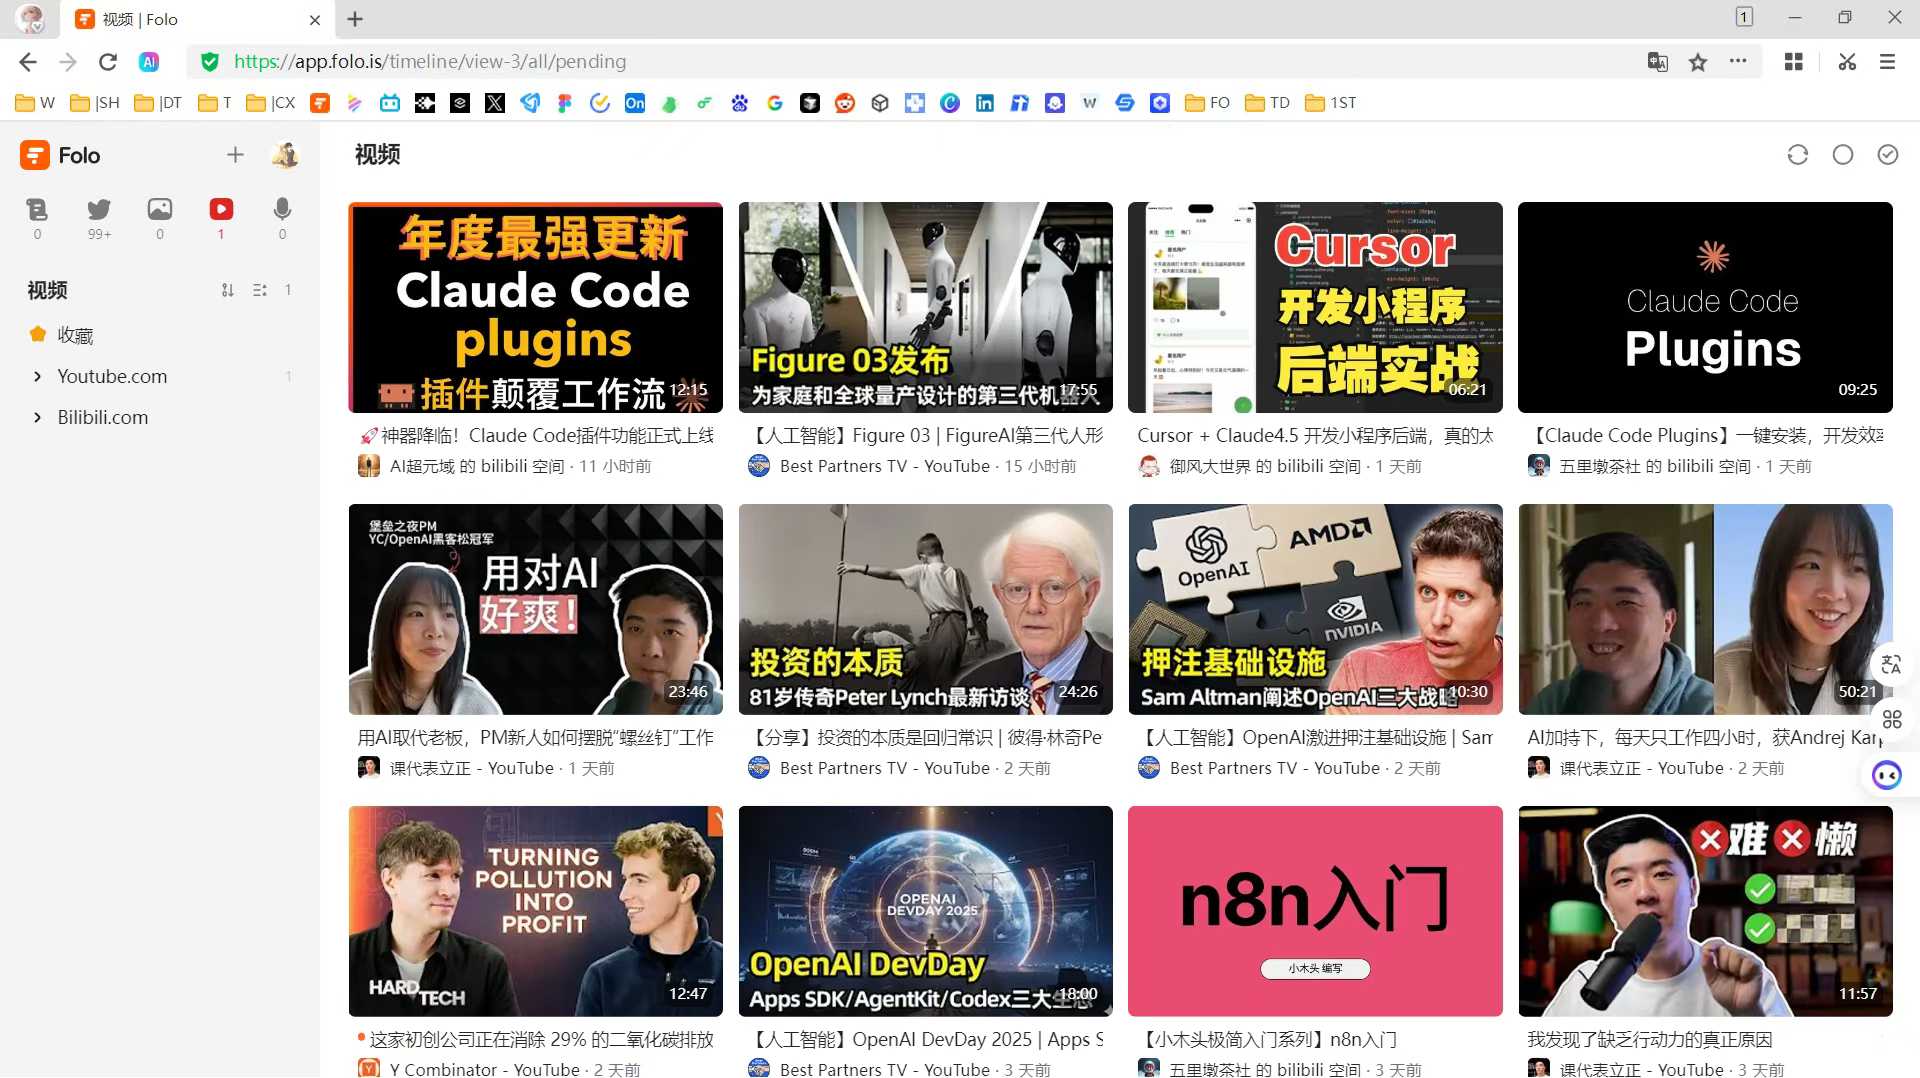The height and width of the screenshot is (1078, 1920).
Task: Open the FO bookmarks folder
Action: tap(1207, 103)
